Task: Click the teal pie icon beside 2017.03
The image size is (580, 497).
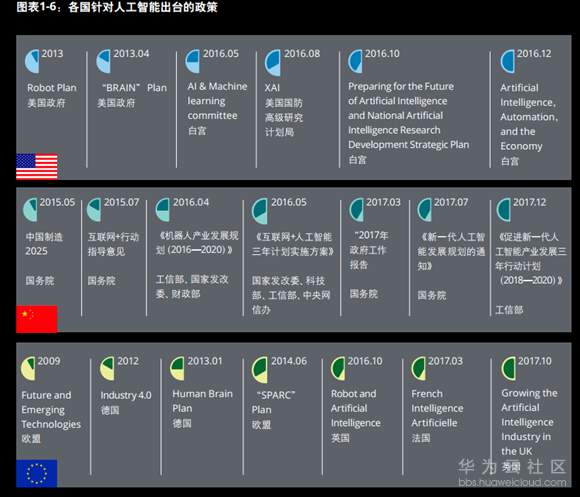Action: pos(357,209)
